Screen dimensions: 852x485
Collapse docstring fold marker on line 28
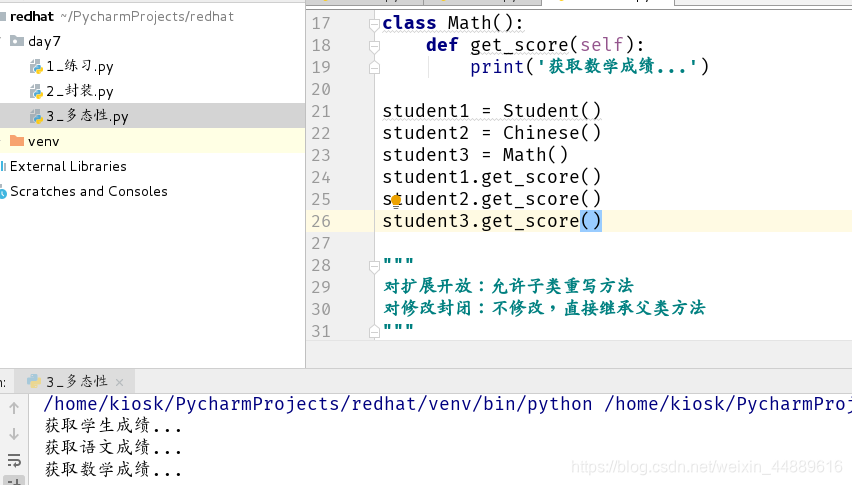pyautogui.click(x=374, y=266)
